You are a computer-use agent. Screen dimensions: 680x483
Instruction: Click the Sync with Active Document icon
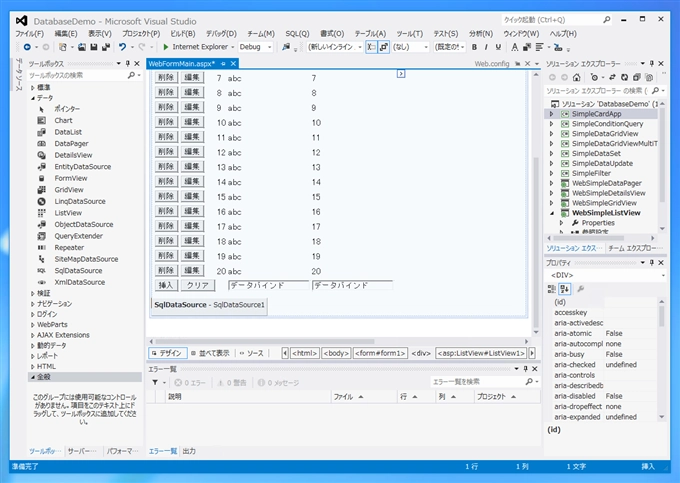point(612,77)
